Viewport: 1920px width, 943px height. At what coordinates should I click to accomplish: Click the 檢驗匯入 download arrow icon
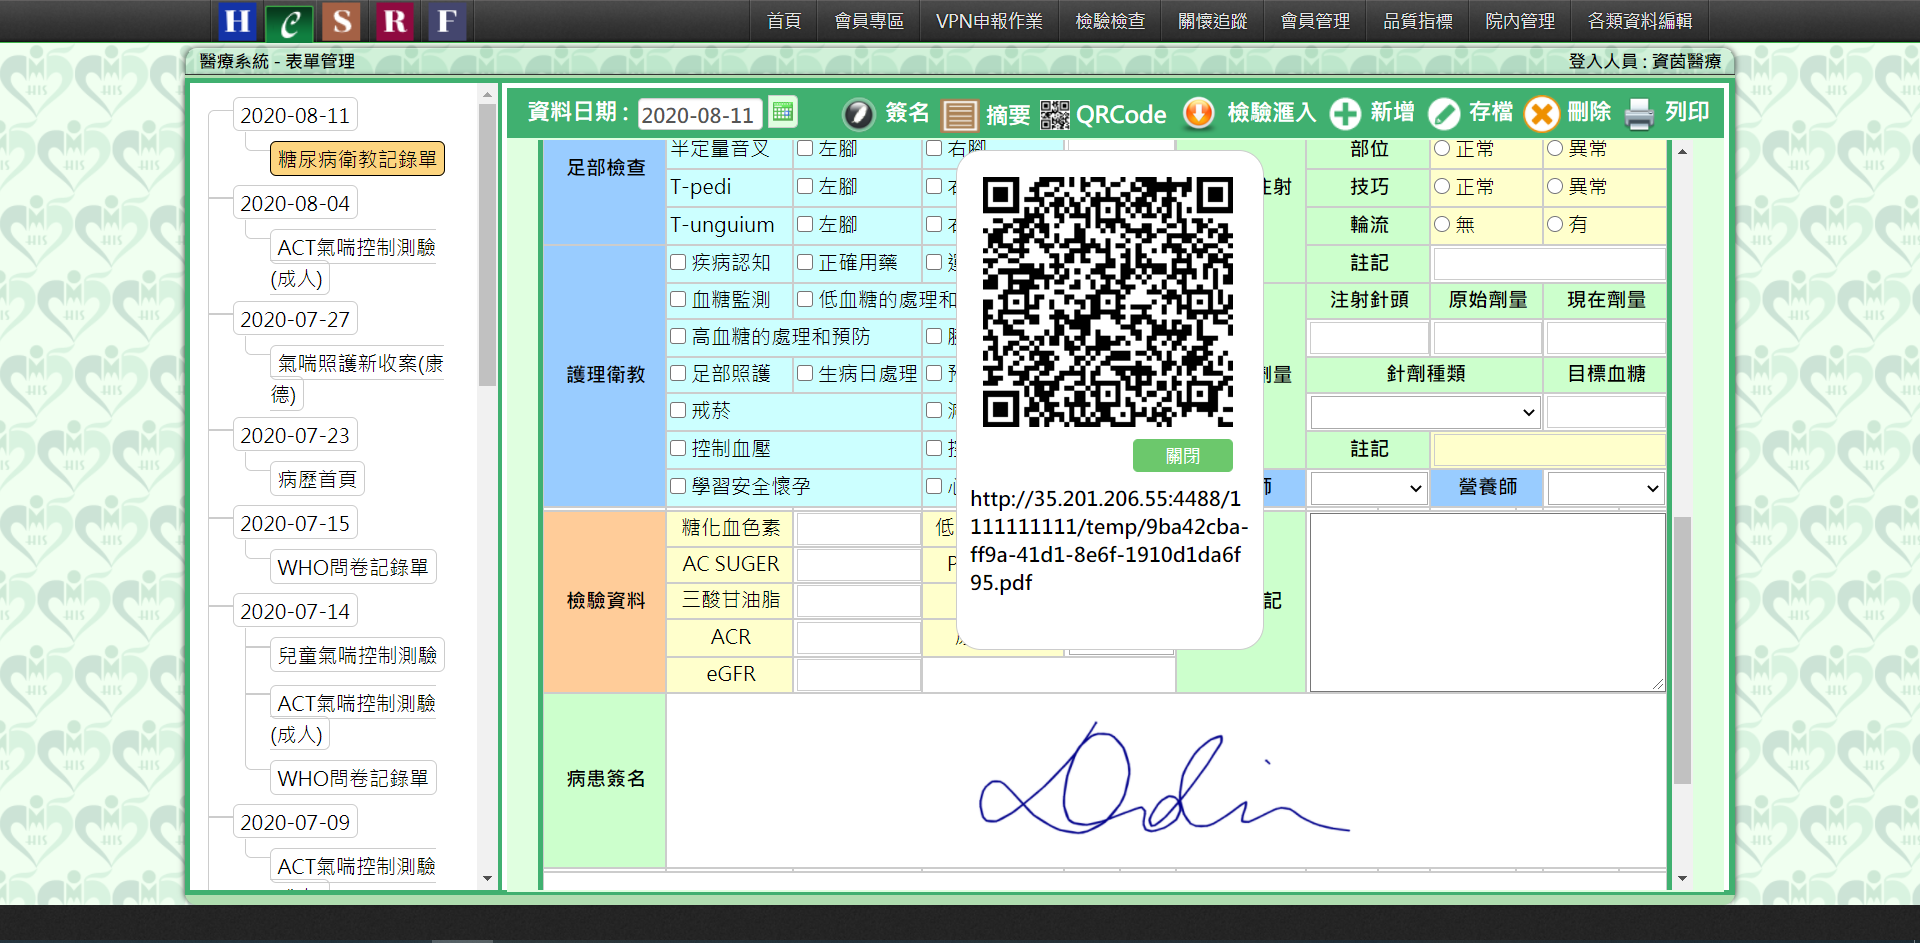pyautogui.click(x=1198, y=113)
